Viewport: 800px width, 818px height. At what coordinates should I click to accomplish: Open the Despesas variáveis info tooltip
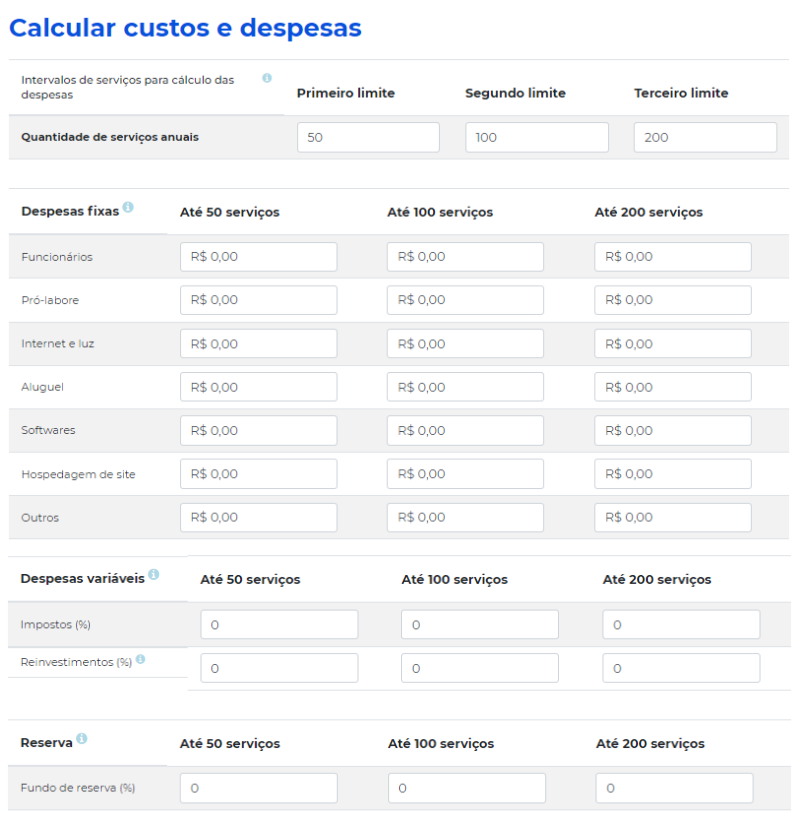(x=152, y=573)
